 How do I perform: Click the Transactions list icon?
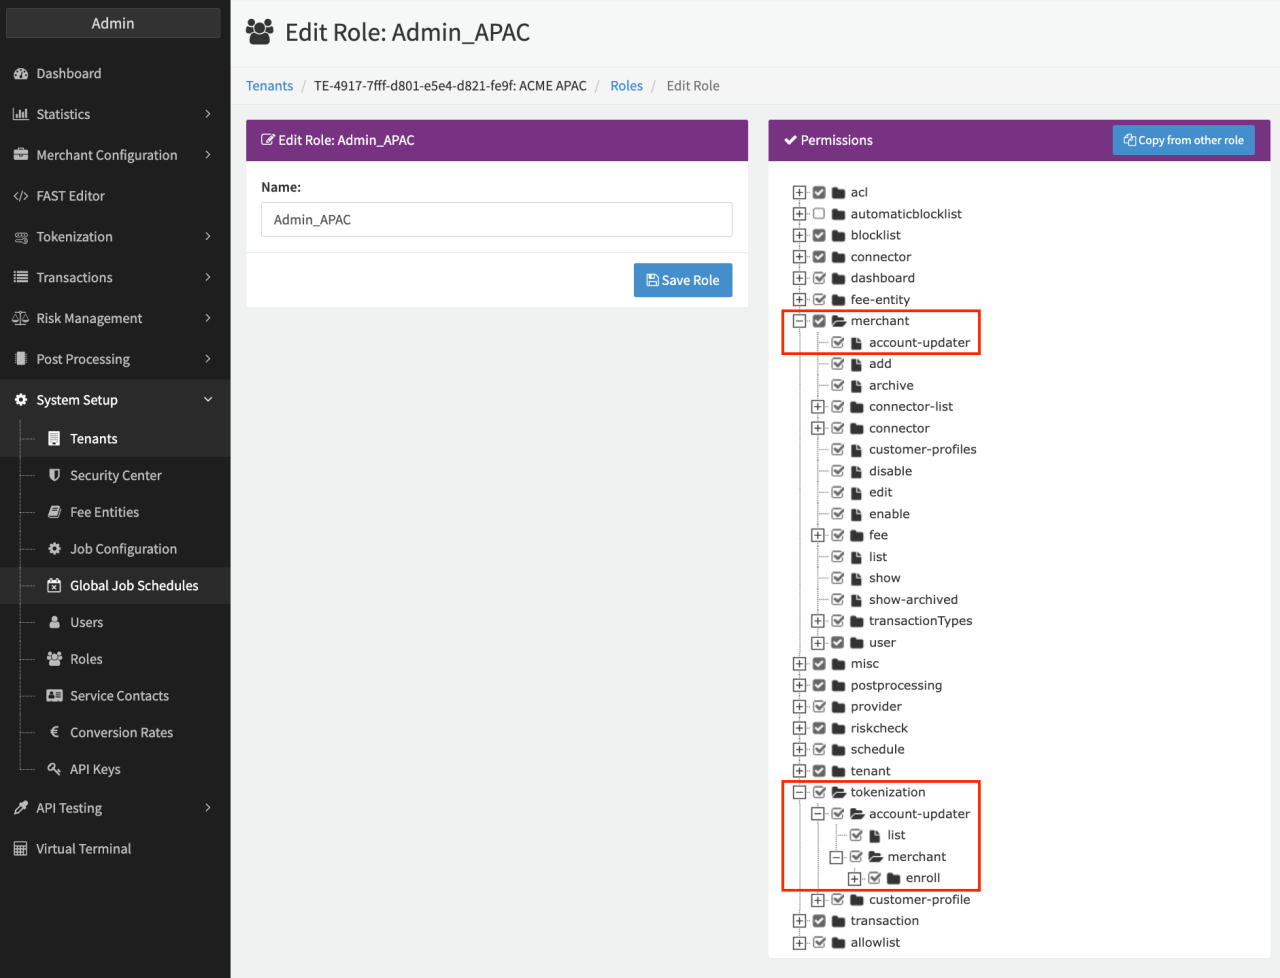coord(20,278)
